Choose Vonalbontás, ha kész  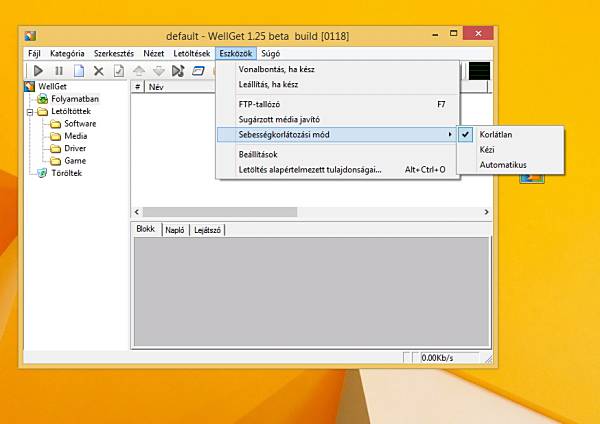(338, 69)
